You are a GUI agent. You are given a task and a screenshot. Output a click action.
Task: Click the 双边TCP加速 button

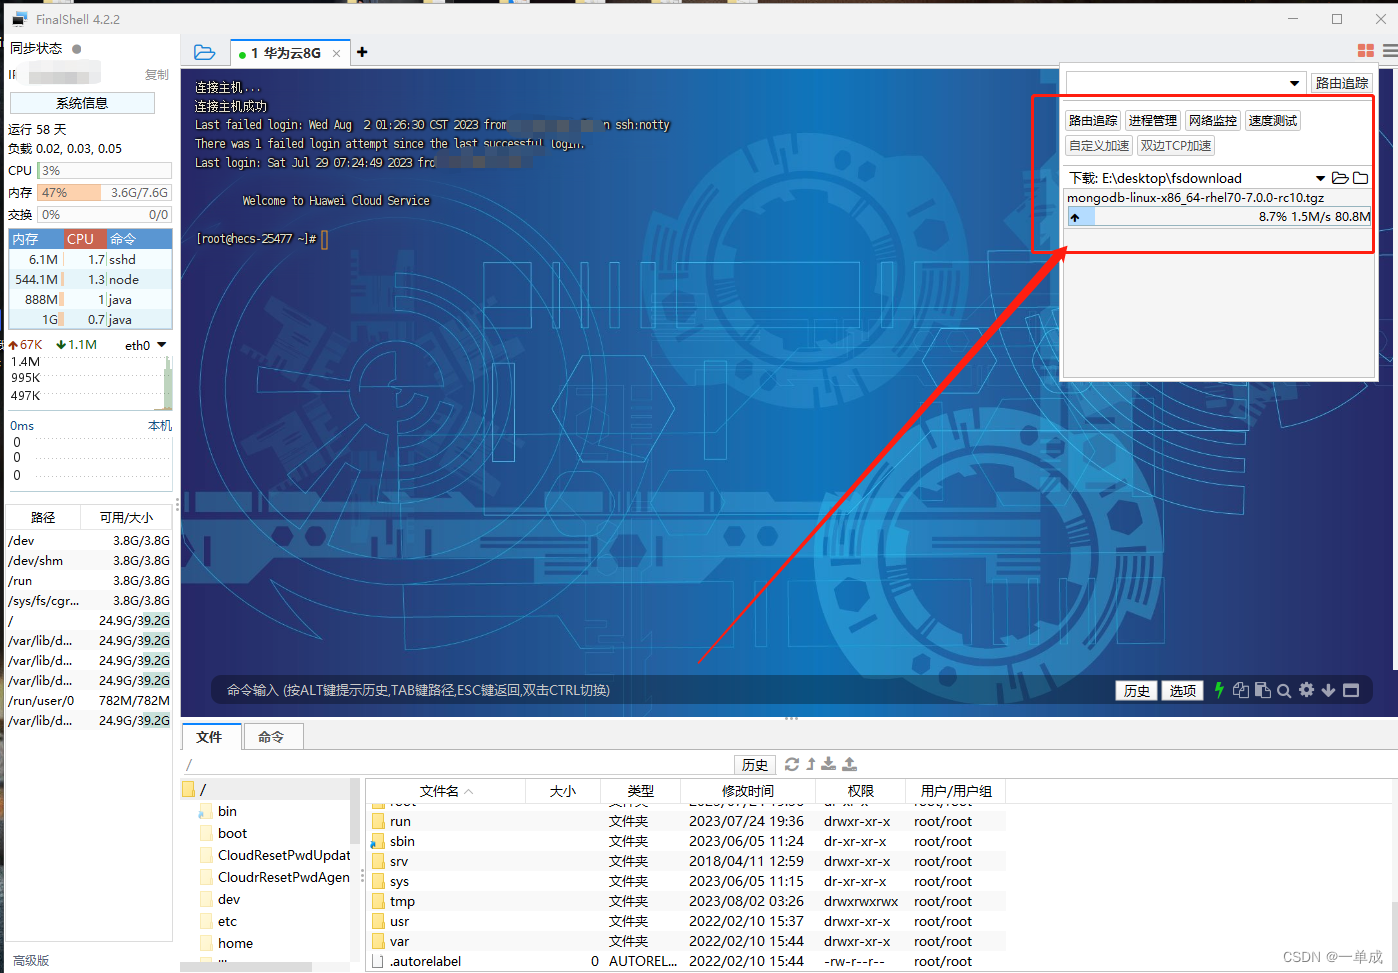click(x=1176, y=146)
